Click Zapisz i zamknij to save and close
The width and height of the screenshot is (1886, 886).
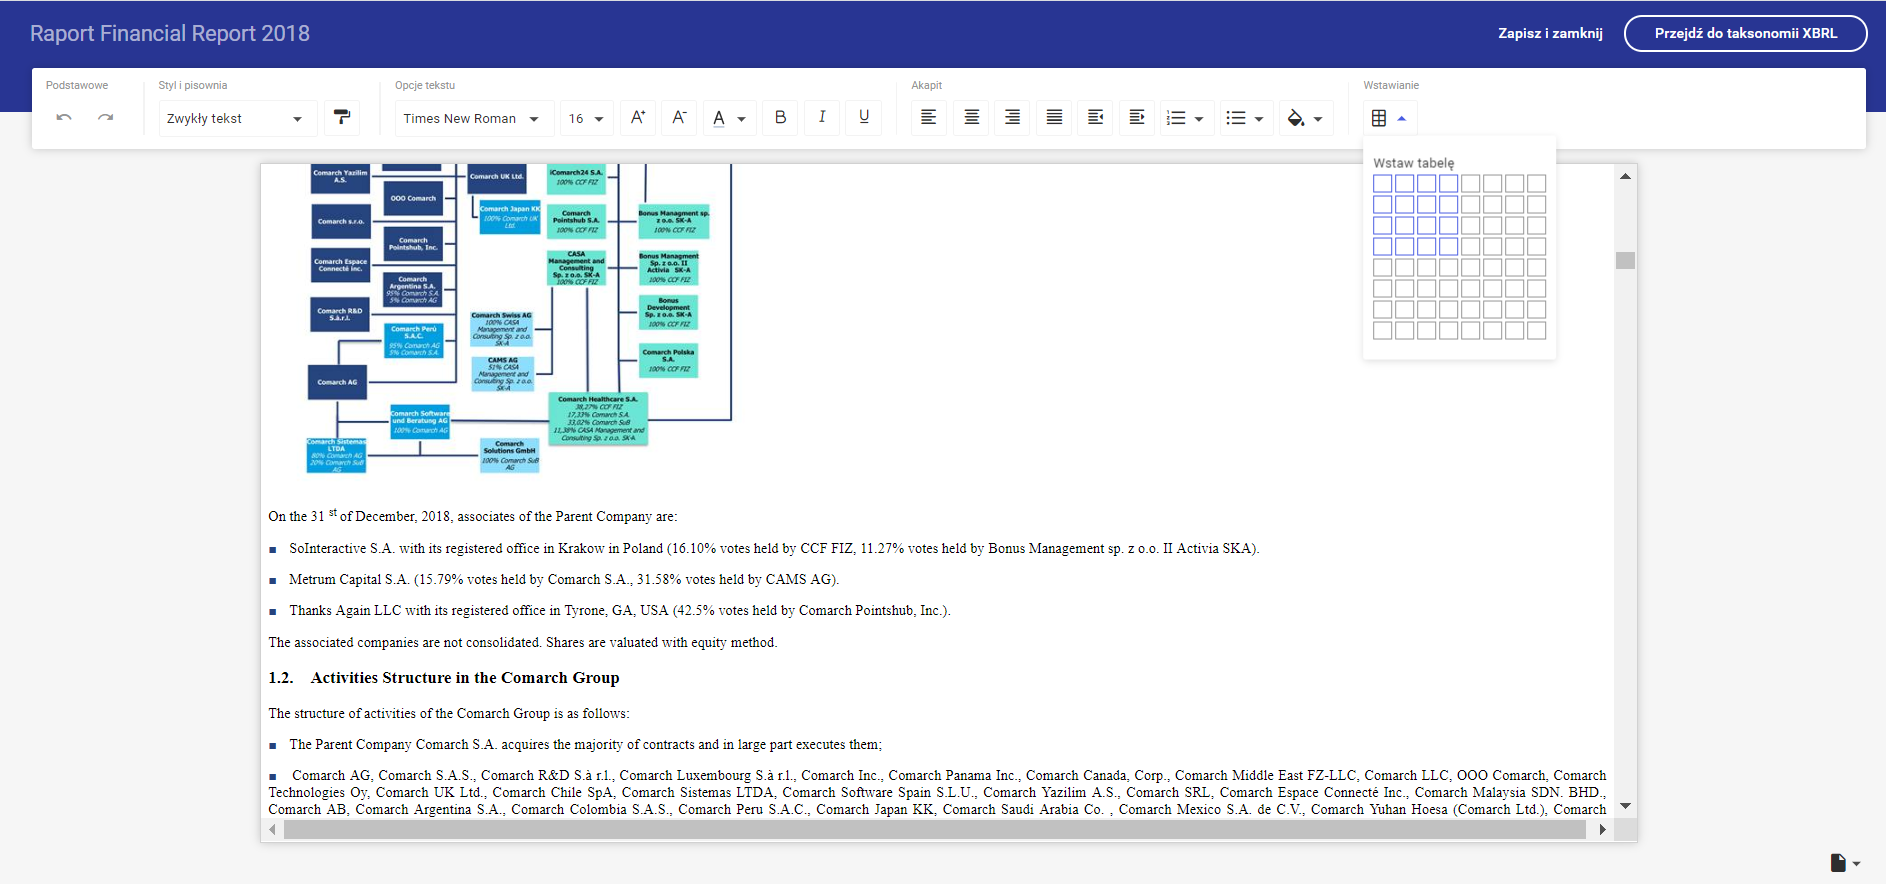(x=1550, y=33)
